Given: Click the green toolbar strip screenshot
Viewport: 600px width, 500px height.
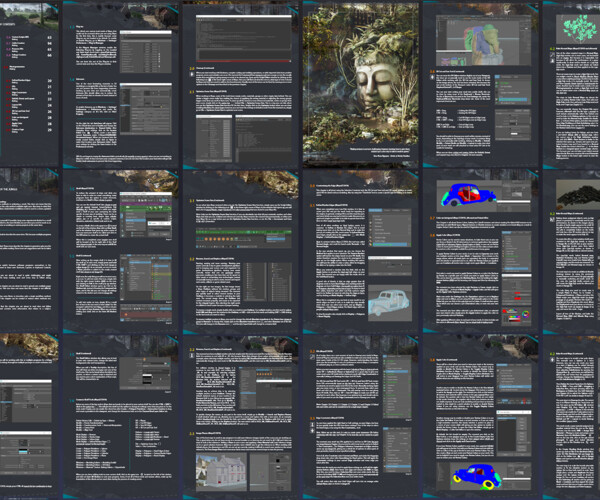Looking at the screenshot, I should click(244, 238).
